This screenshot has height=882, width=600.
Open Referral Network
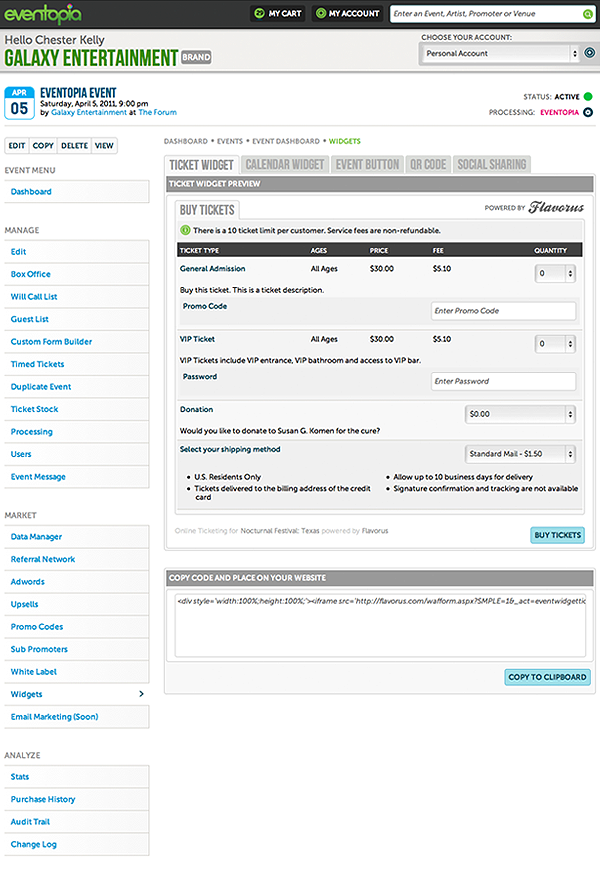pos(76,560)
